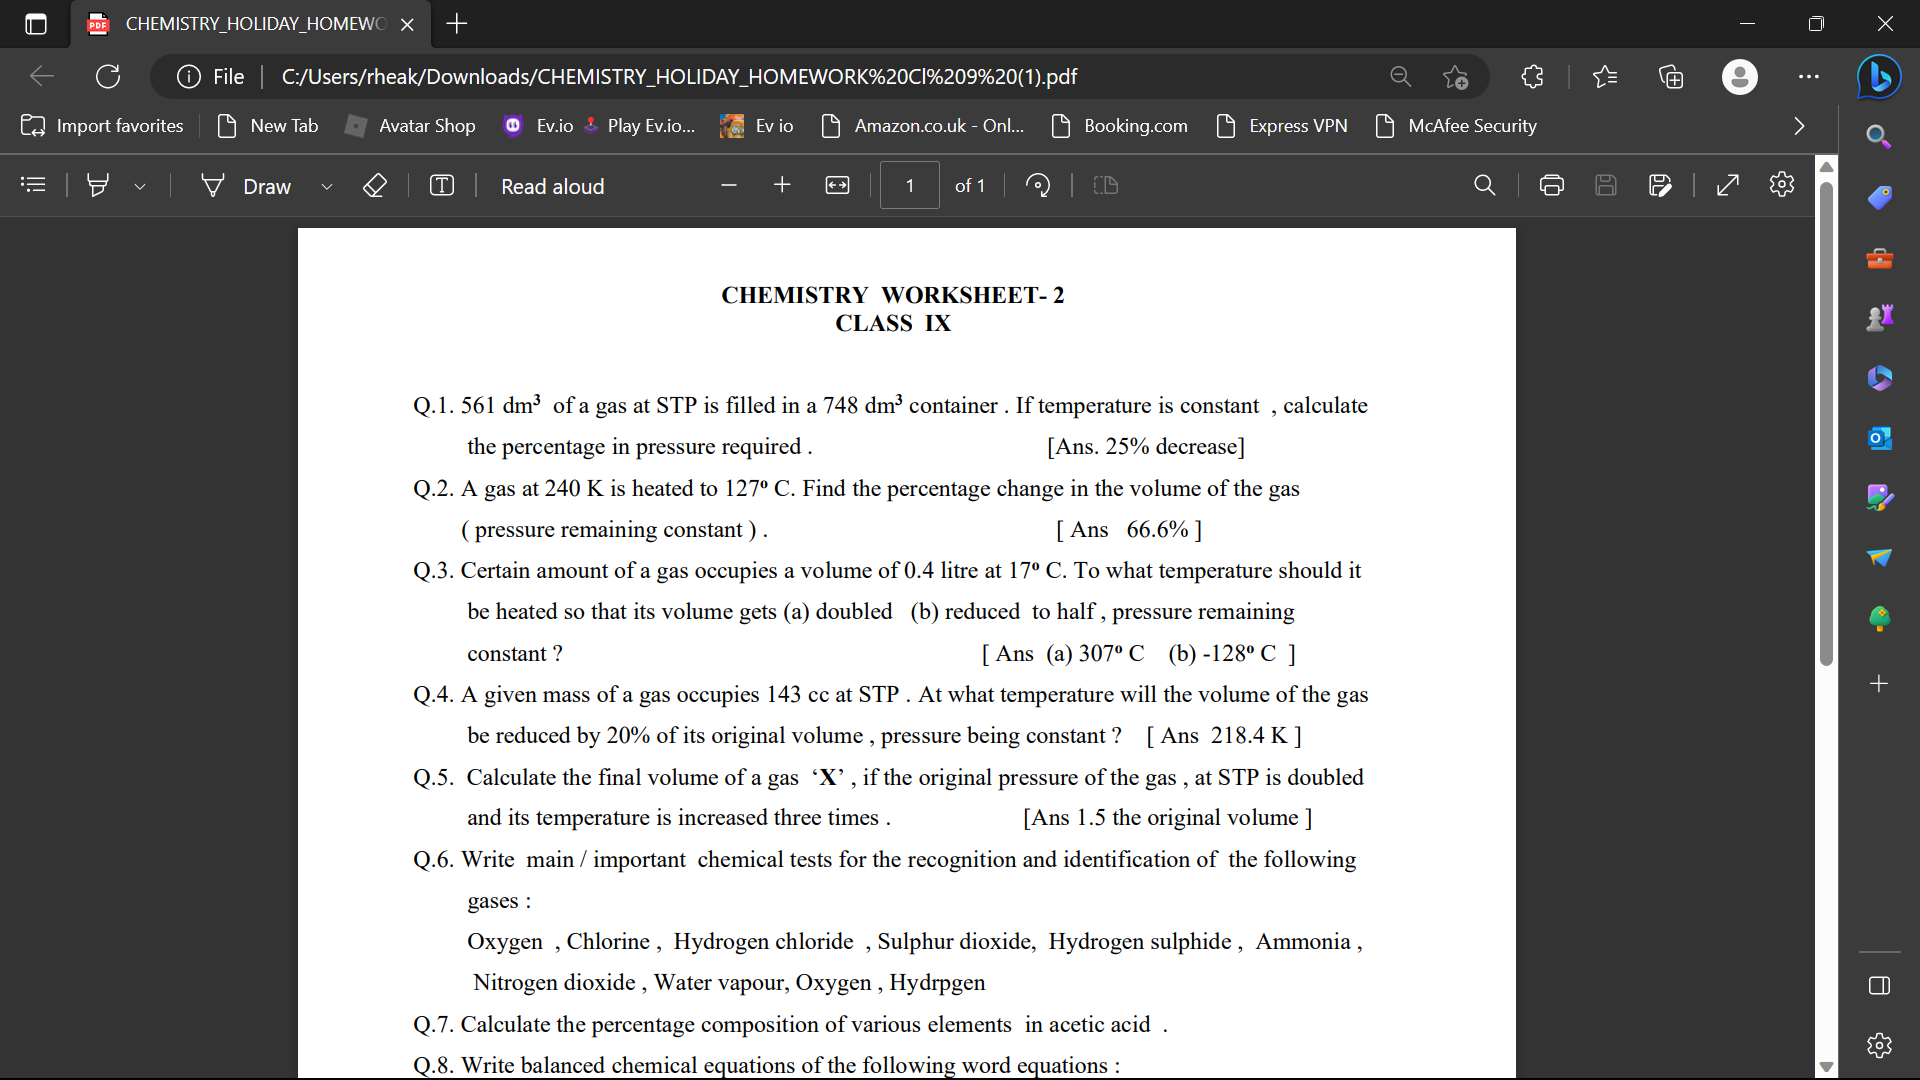Click the page number input field
The height and width of the screenshot is (1080, 1920).
910,185
